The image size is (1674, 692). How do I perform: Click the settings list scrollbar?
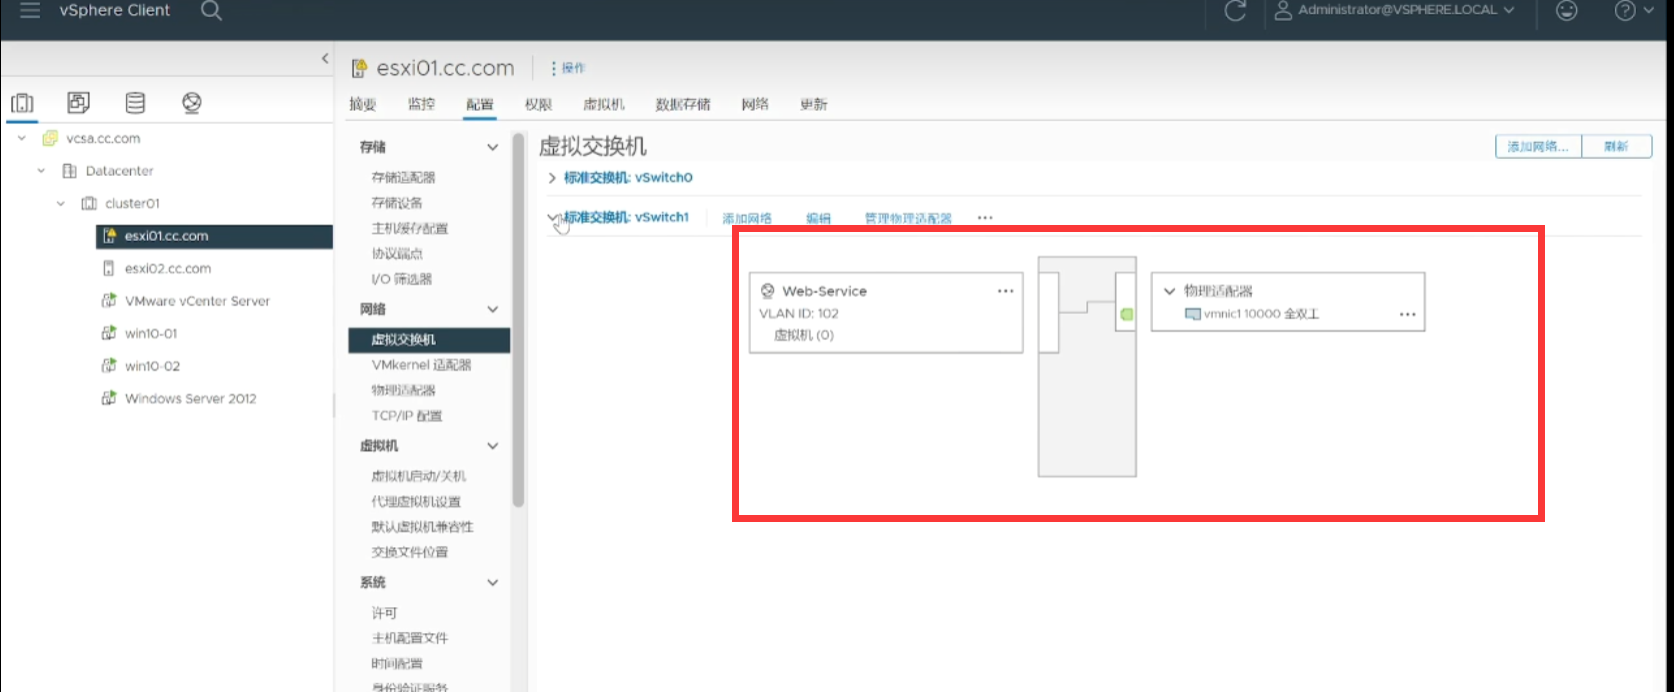pyautogui.click(x=518, y=320)
